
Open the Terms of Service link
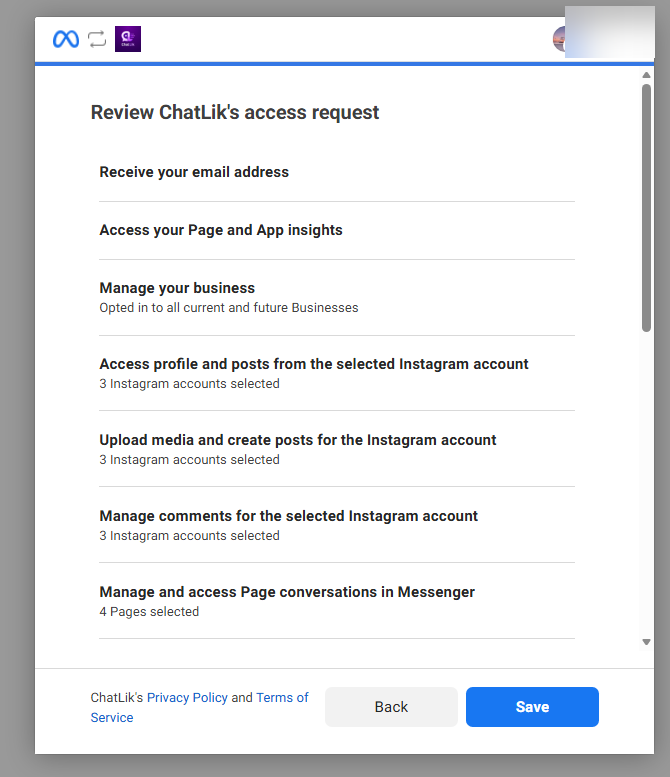(199, 708)
